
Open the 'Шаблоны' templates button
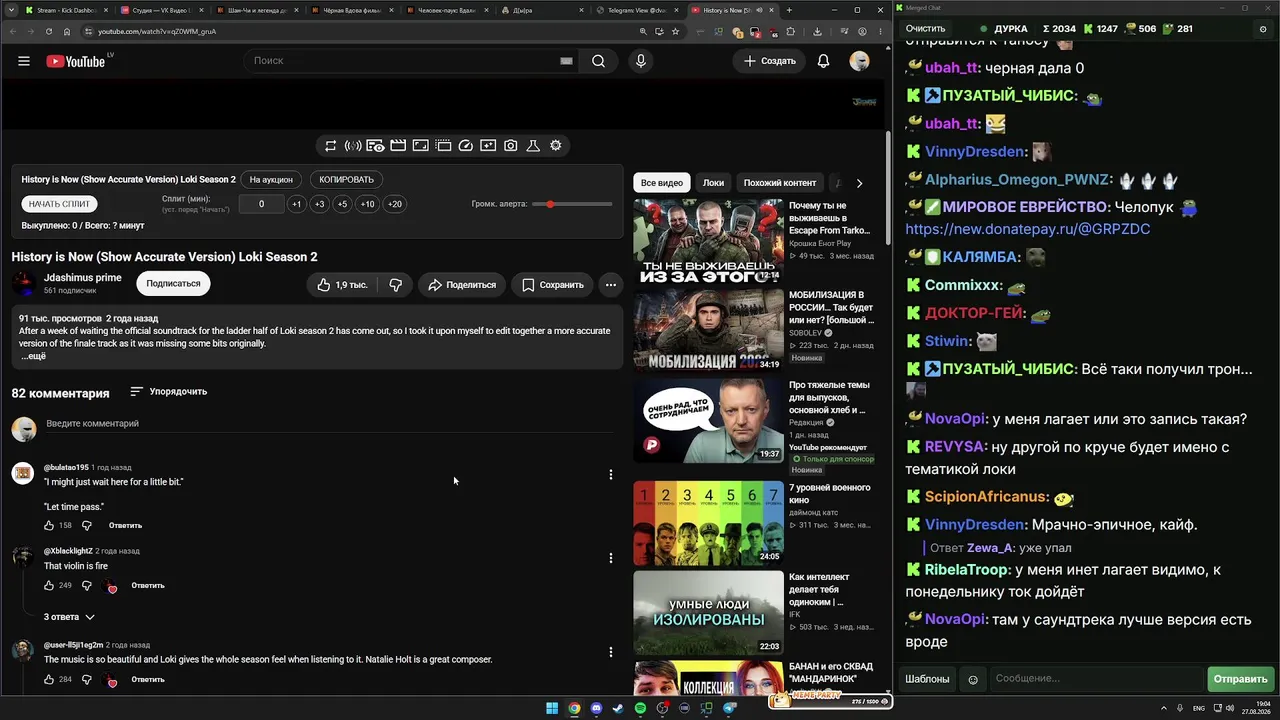click(927, 680)
